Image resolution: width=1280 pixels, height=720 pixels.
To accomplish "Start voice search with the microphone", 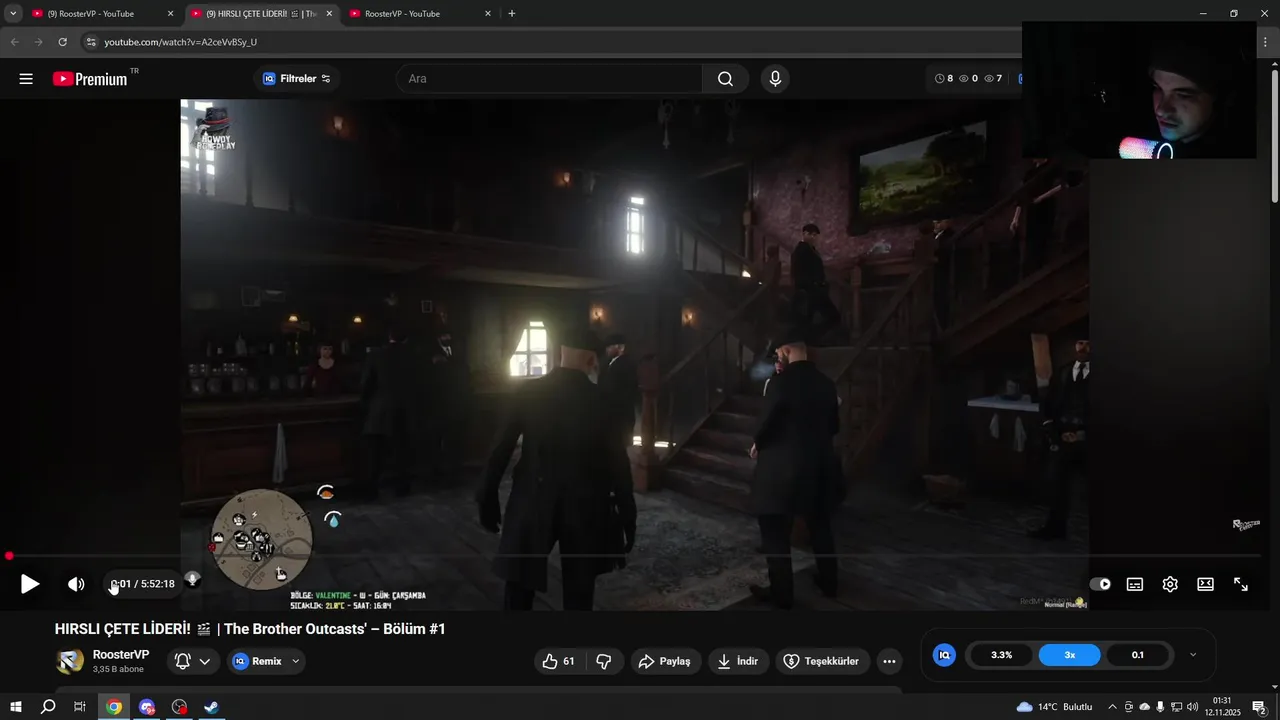I will coord(775,79).
